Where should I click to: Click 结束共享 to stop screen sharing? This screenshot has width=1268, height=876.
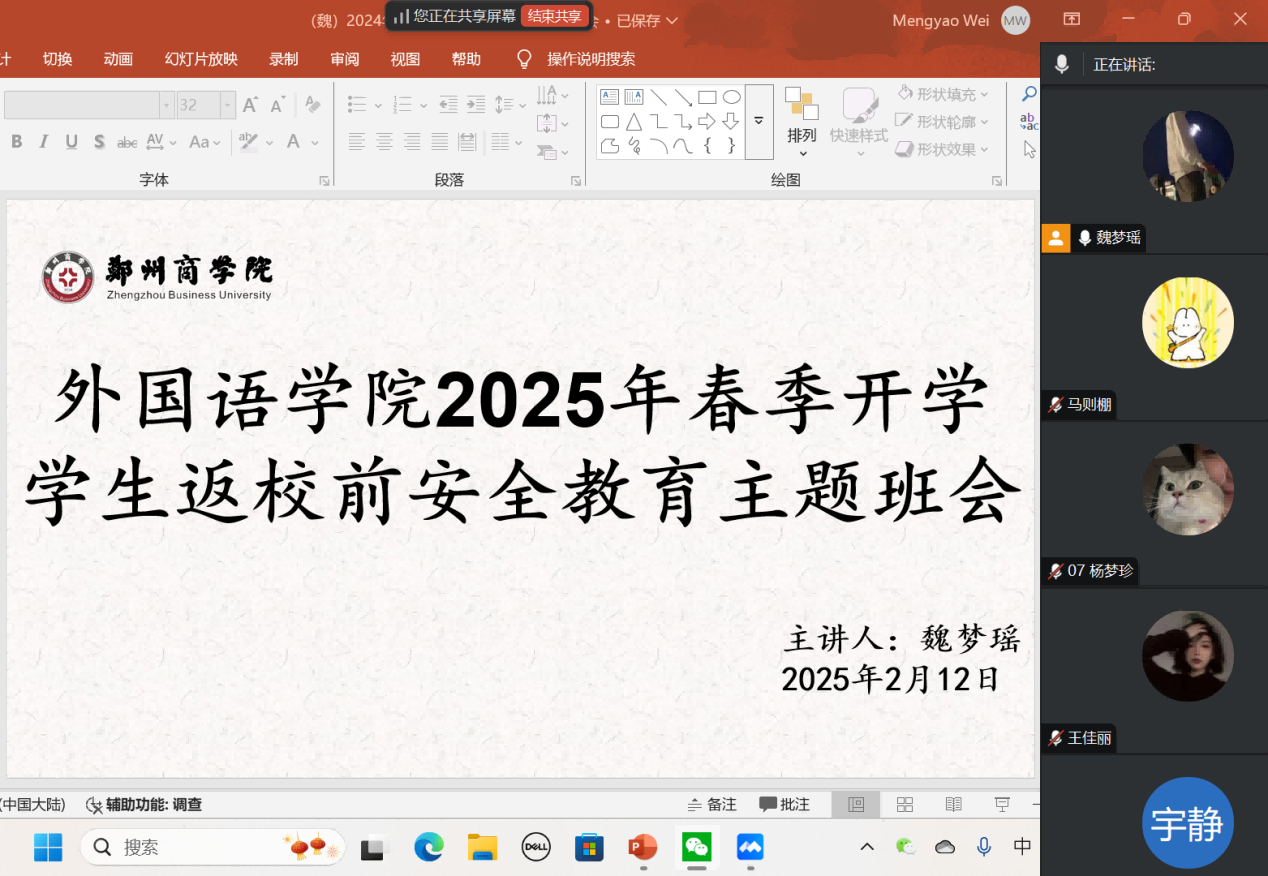555,16
